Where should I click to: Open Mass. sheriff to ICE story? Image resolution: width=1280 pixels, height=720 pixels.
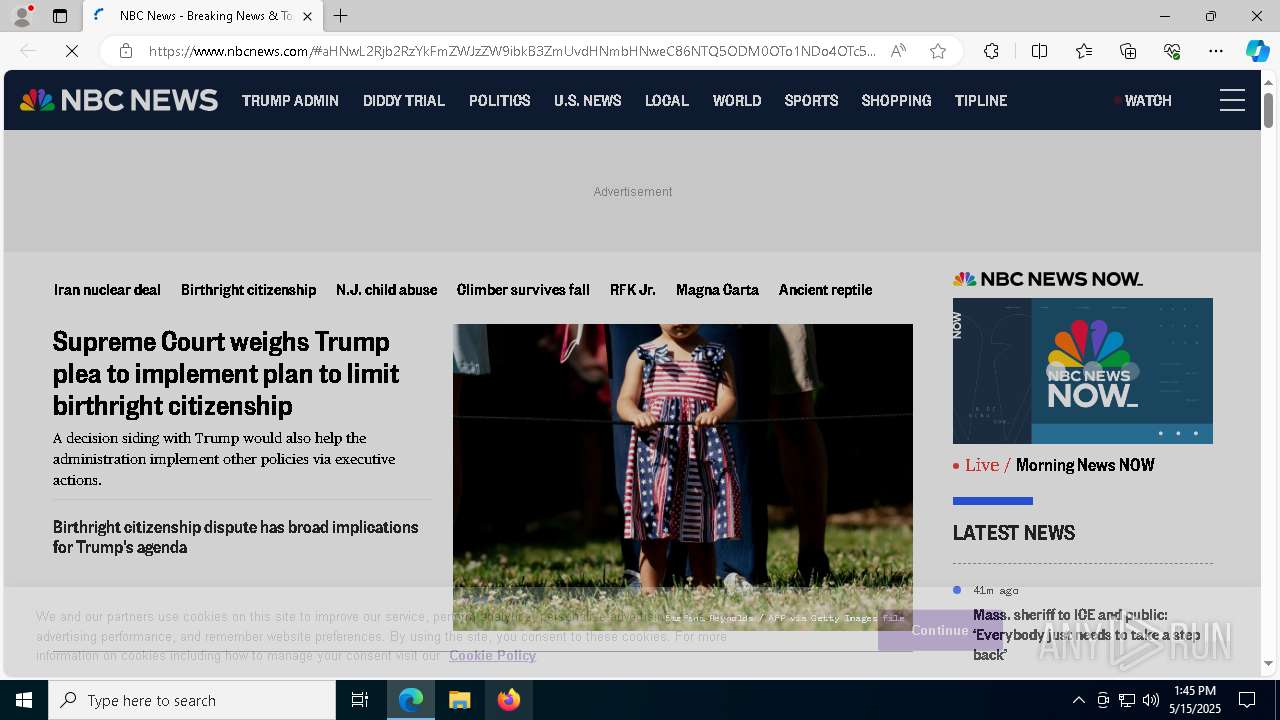pos(1087,634)
